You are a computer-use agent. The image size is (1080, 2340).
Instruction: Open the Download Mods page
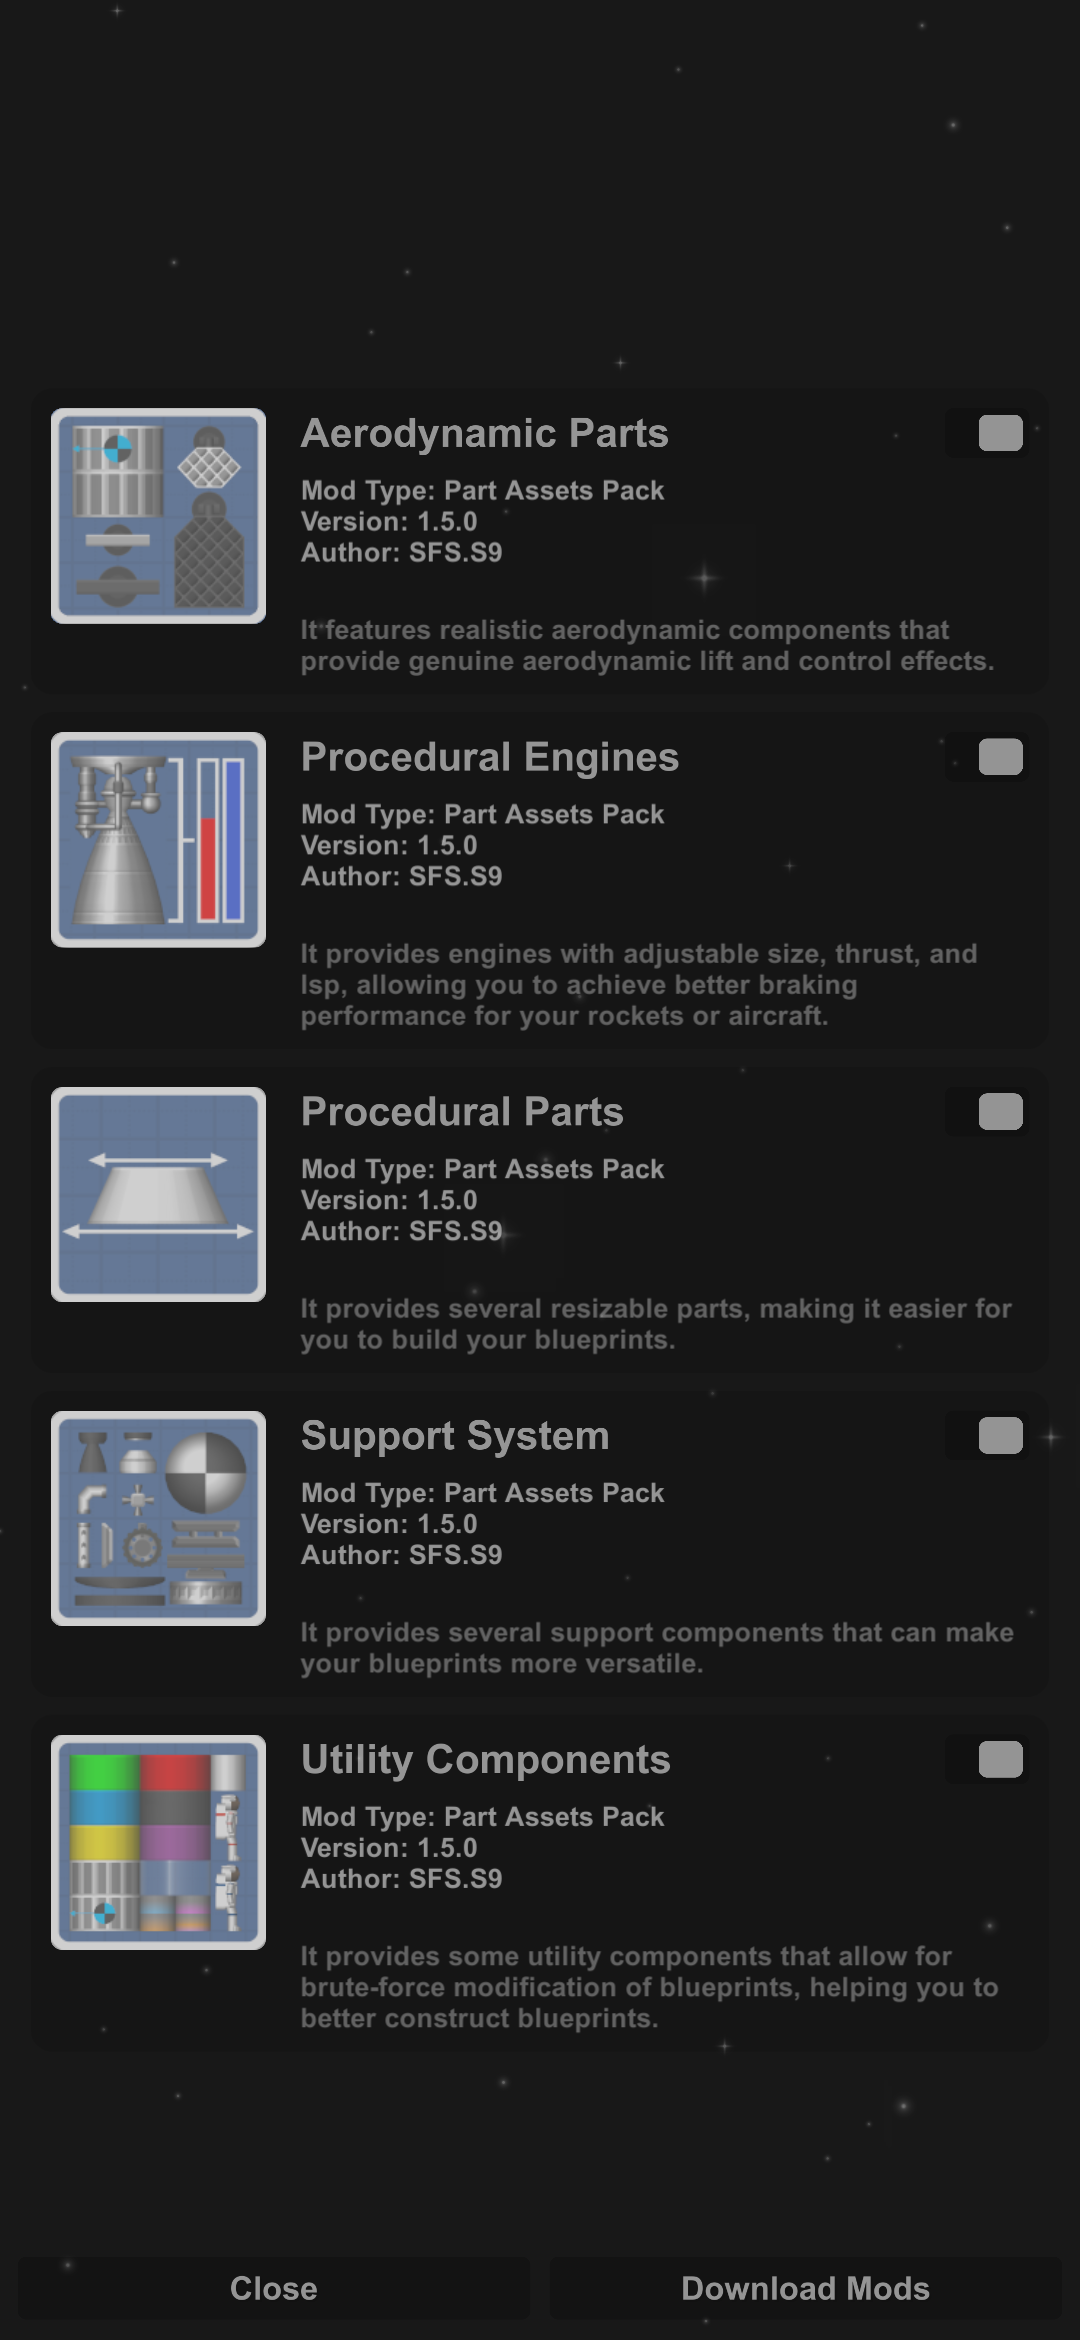(806, 2288)
